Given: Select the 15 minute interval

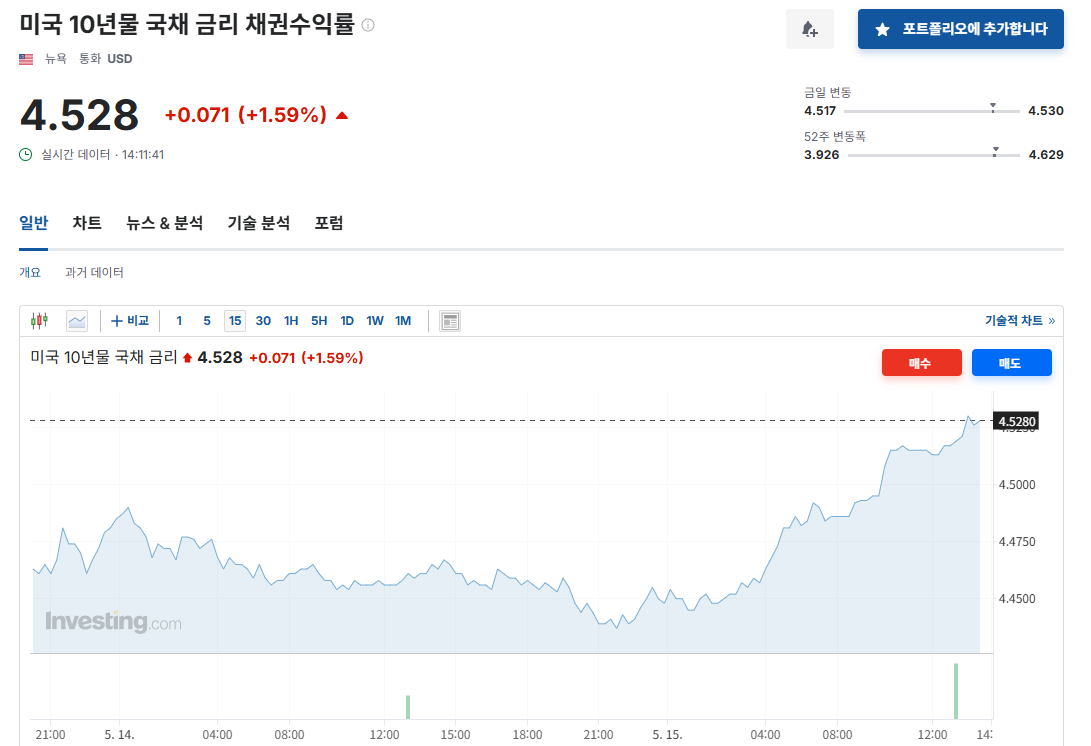Looking at the screenshot, I should [234, 321].
